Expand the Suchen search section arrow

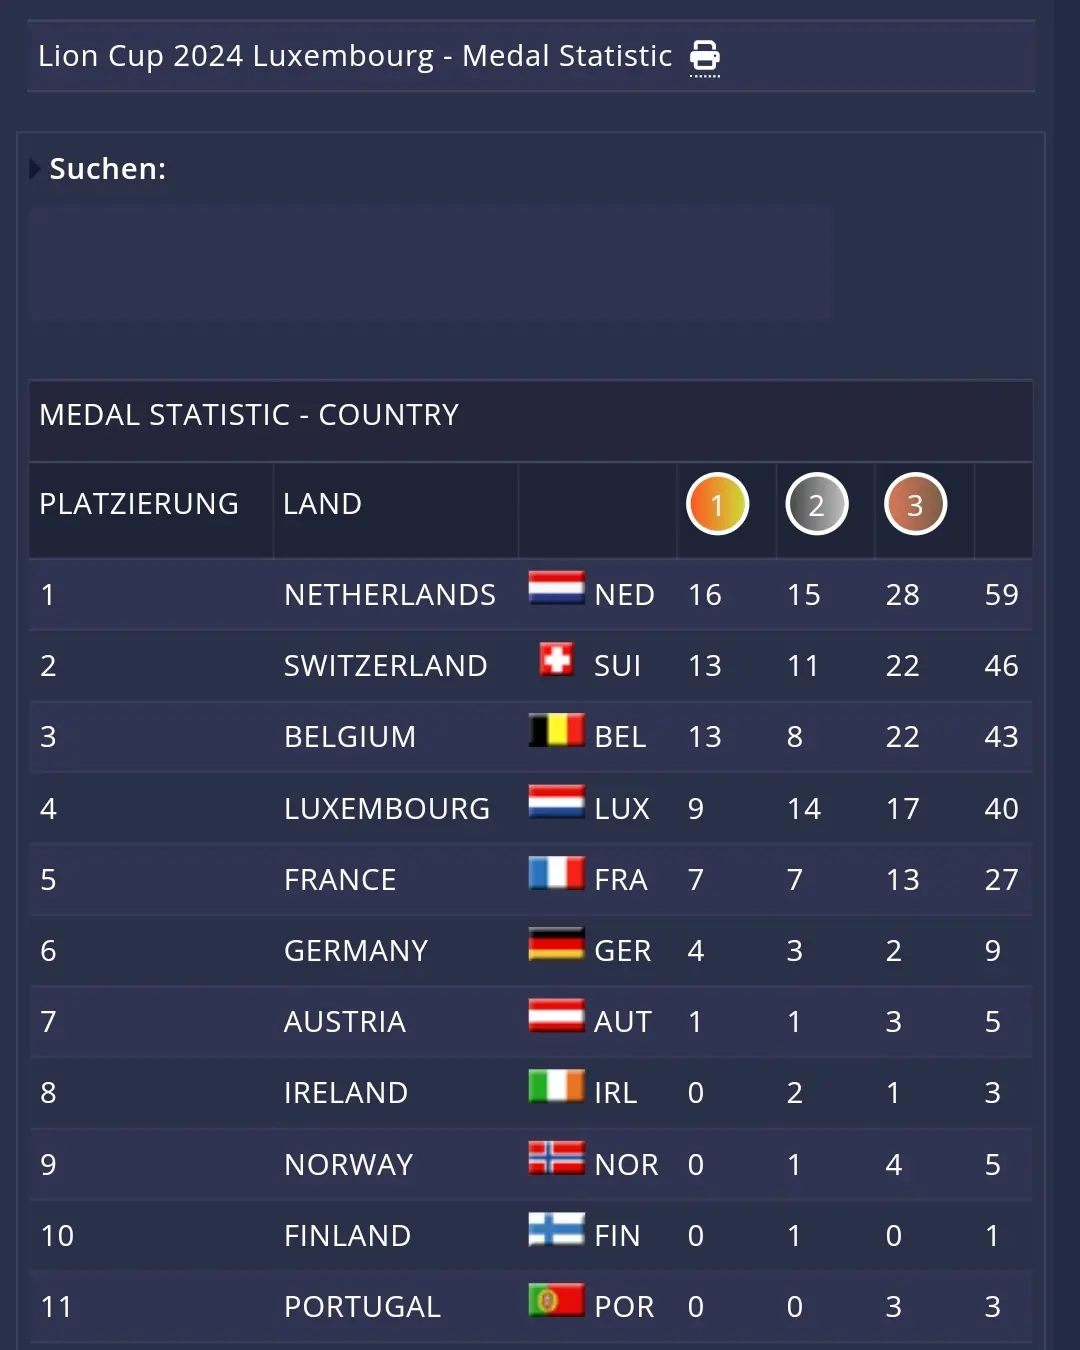(x=35, y=168)
